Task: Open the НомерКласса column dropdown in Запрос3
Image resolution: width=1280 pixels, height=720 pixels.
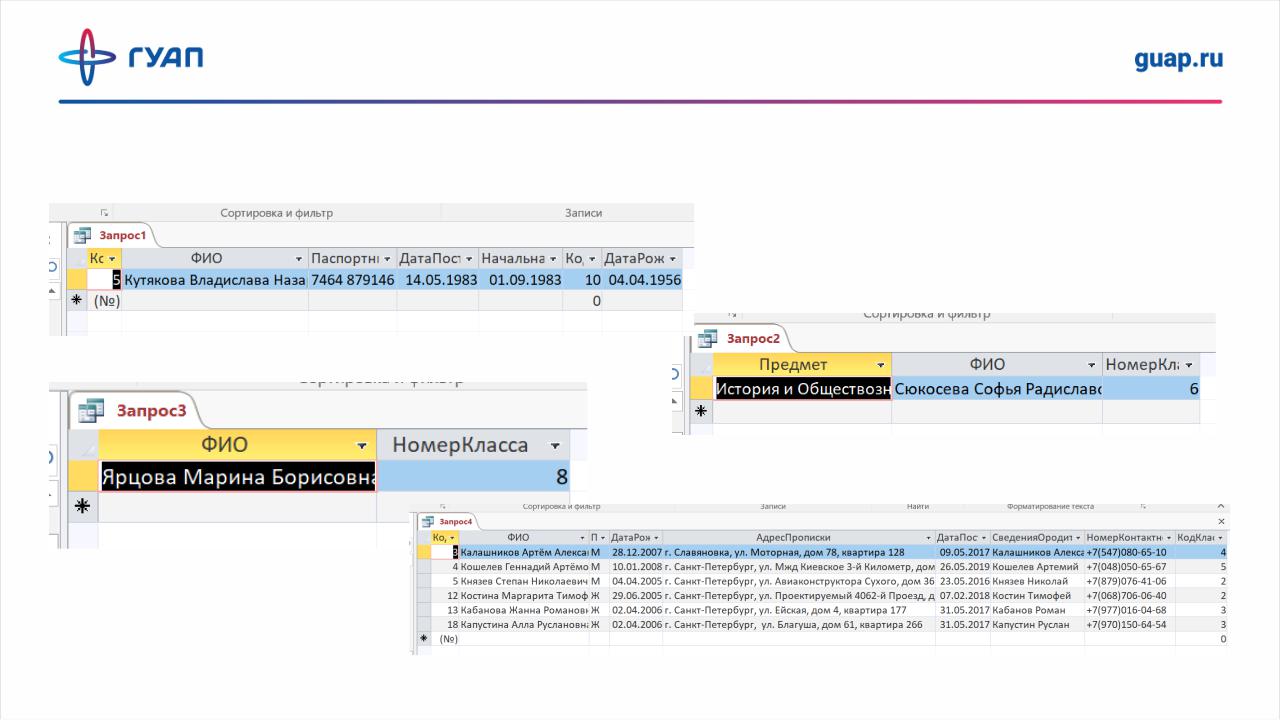Action: point(555,445)
